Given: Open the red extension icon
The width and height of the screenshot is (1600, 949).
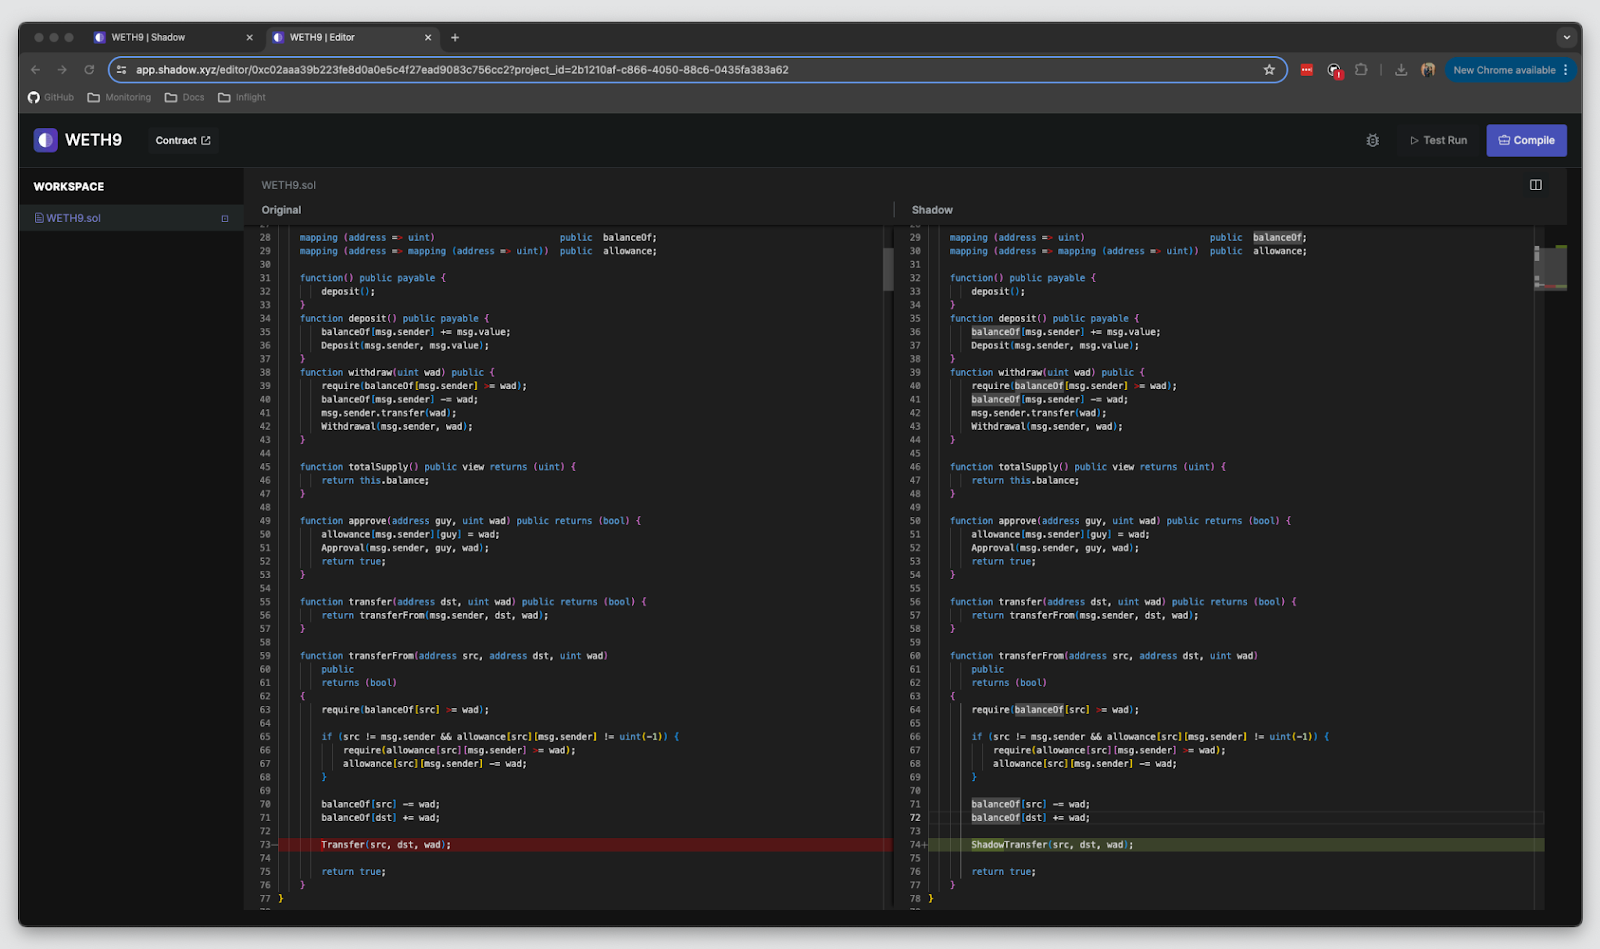Looking at the screenshot, I should point(1306,70).
